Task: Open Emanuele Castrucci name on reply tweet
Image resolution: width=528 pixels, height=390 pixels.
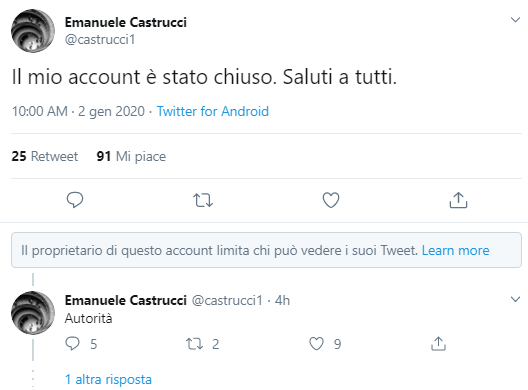Action: (x=126, y=300)
